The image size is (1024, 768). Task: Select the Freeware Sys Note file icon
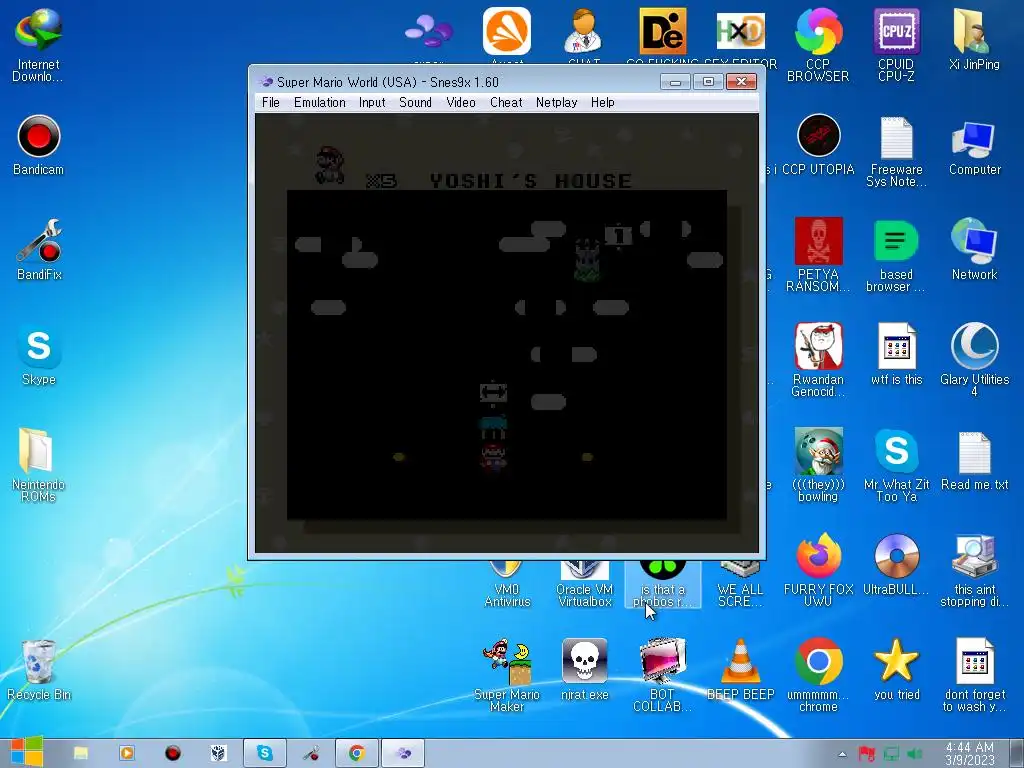[x=896, y=152]
